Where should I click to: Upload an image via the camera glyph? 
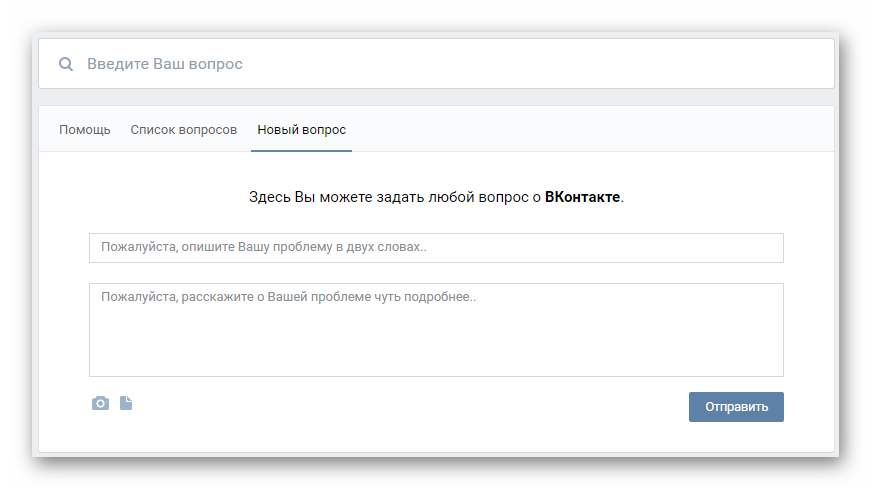point(100,404)
